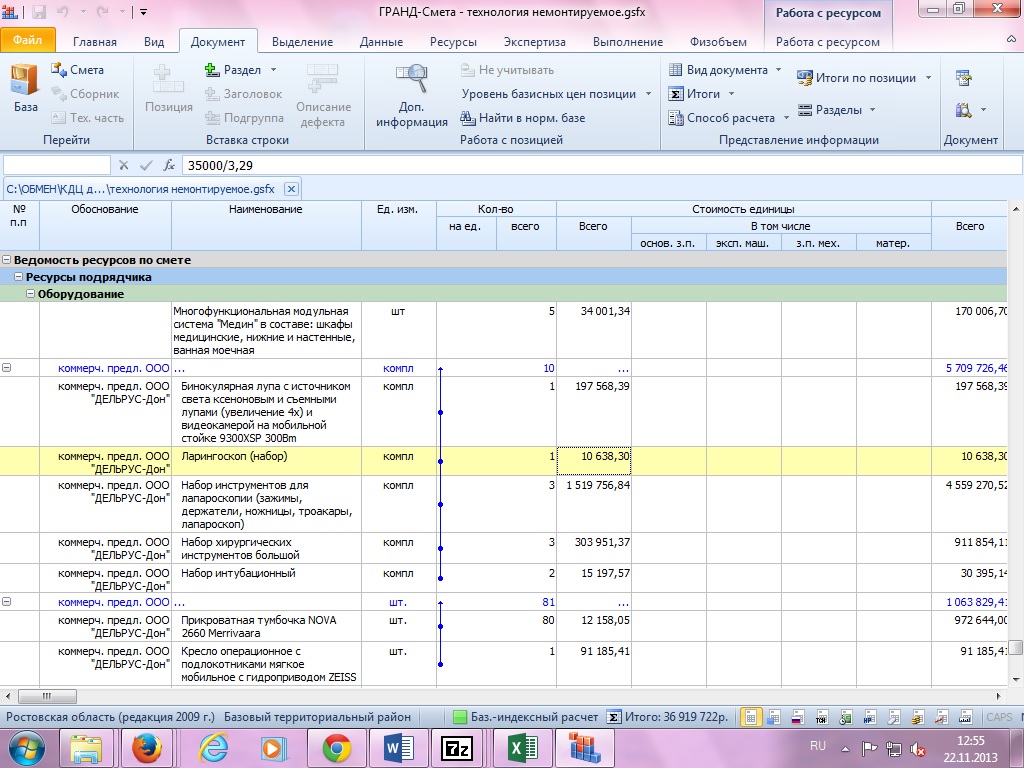Switch to the Ресурсы ribbon tab
The height and width of the screenshot is (768, 1024).
point(453,42)
